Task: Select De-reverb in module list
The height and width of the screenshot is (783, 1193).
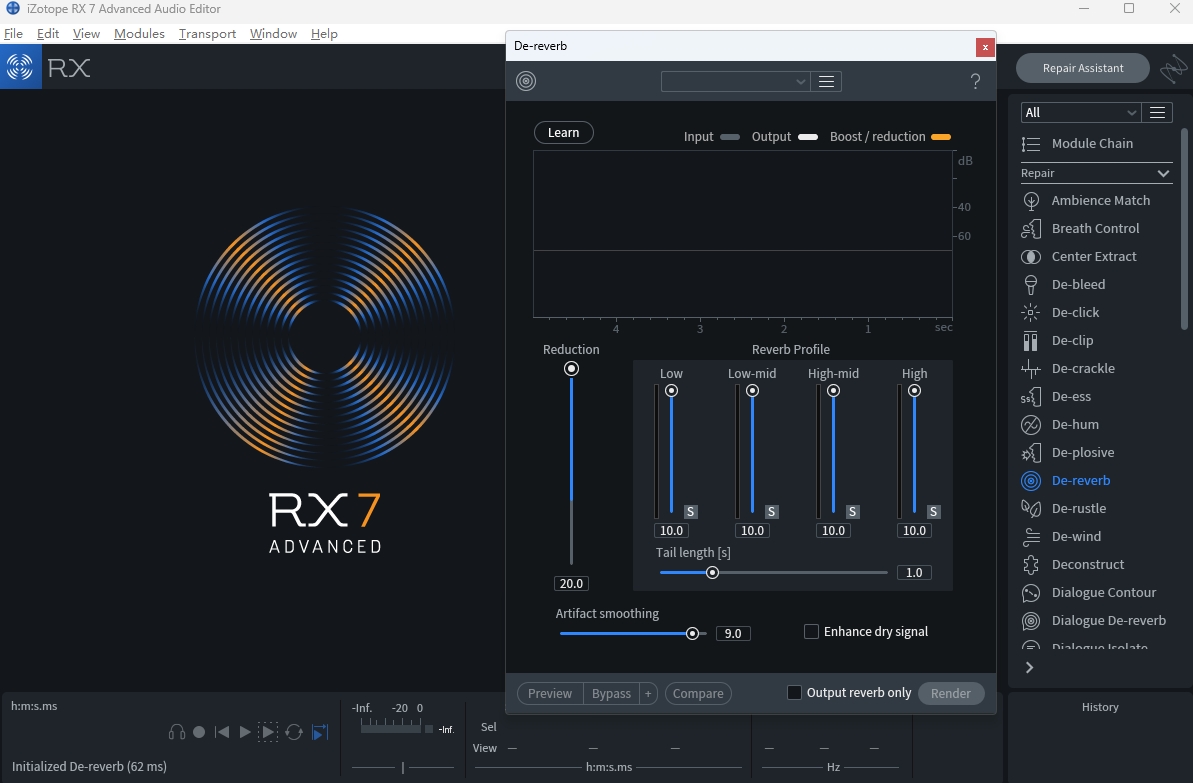Action: 1065,480
